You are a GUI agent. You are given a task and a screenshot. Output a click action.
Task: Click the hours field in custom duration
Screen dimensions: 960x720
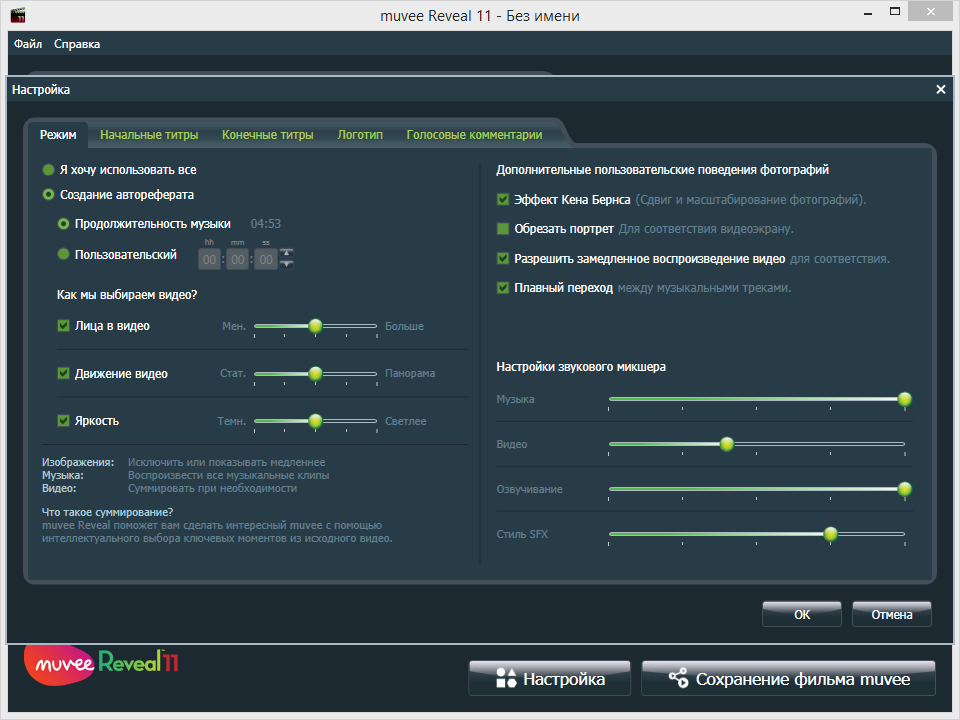pyautogui.click(x=210, y=260)
